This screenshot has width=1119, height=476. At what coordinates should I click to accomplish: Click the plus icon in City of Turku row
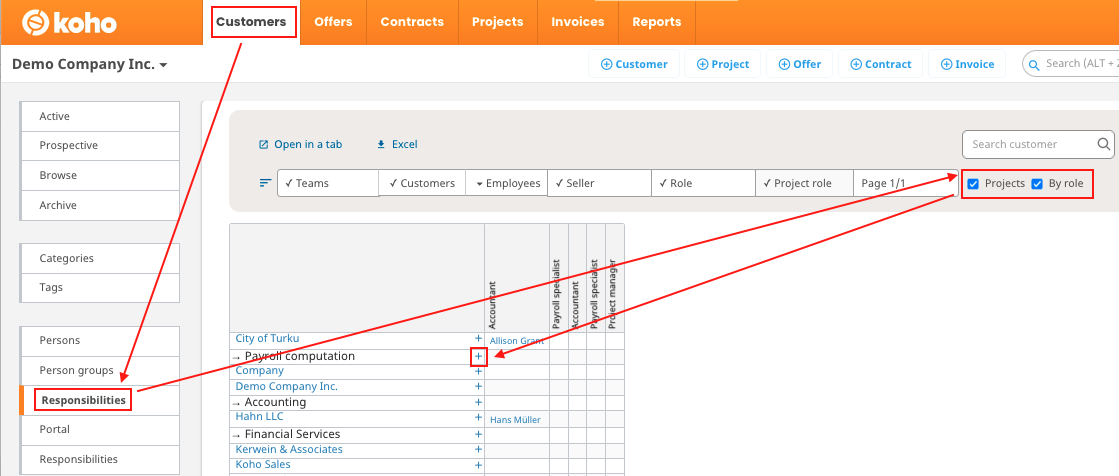[478, 339]
